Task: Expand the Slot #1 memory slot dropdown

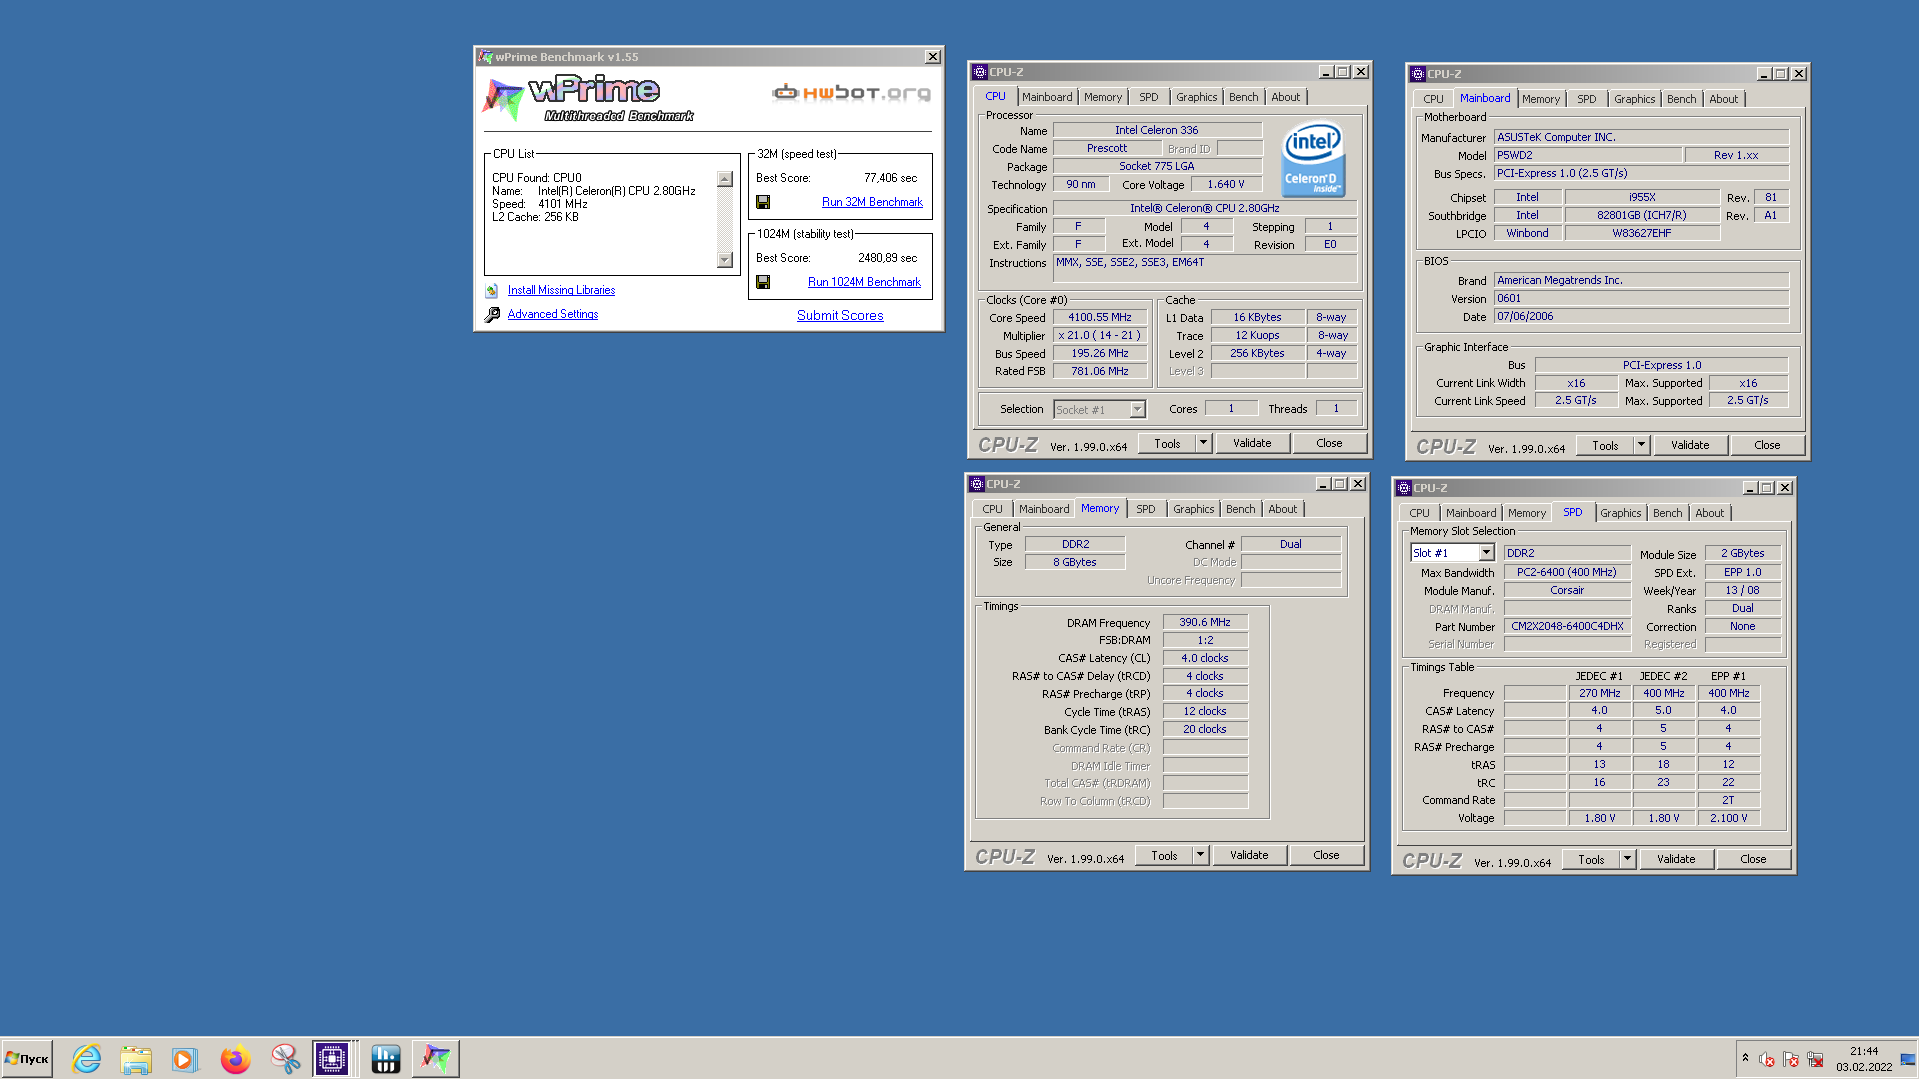Action: [x=1486, y=553]
